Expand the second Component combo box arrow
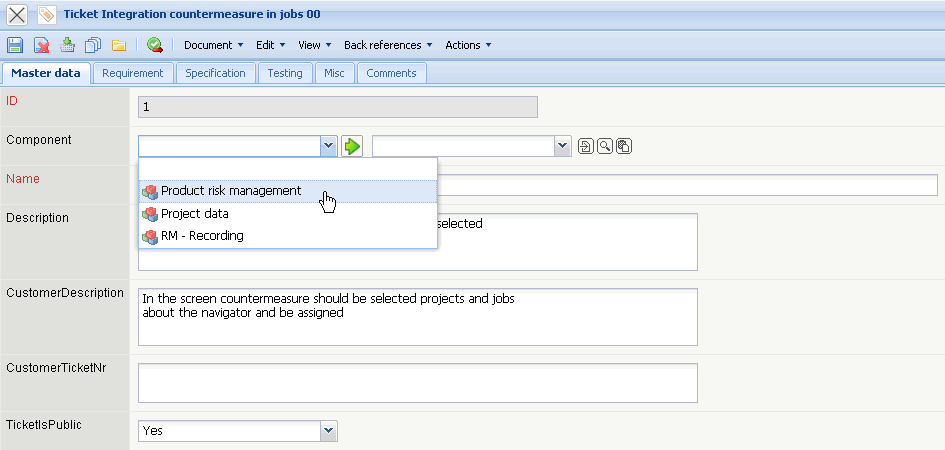945x450 pixels. click(562, 146)
